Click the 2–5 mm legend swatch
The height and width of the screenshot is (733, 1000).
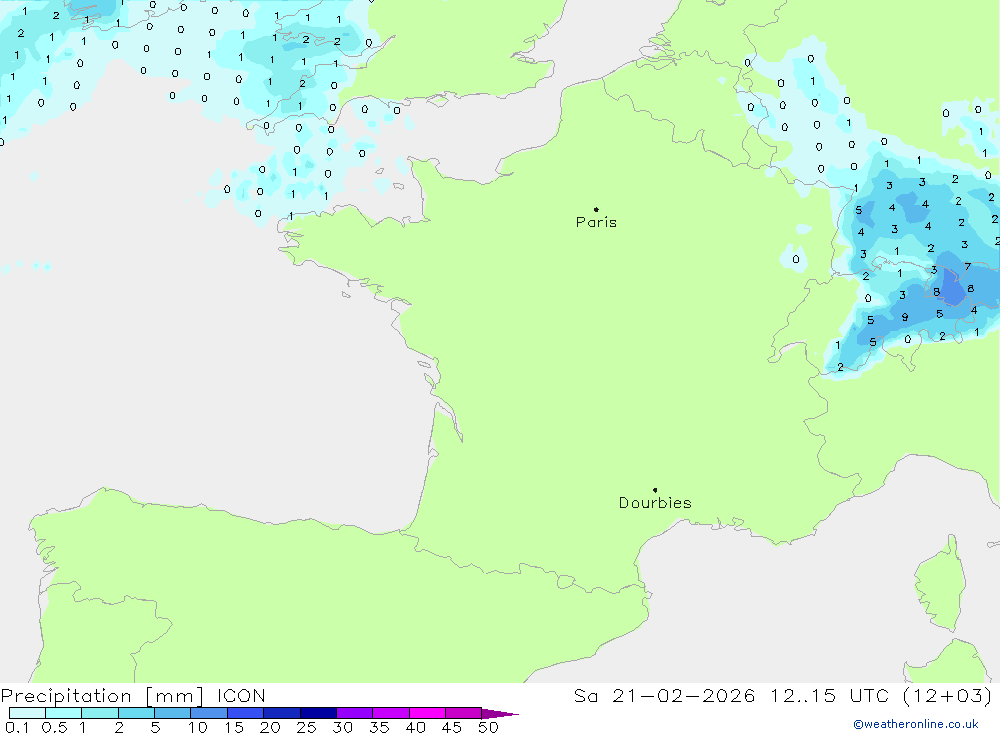[x=136, y=713]
